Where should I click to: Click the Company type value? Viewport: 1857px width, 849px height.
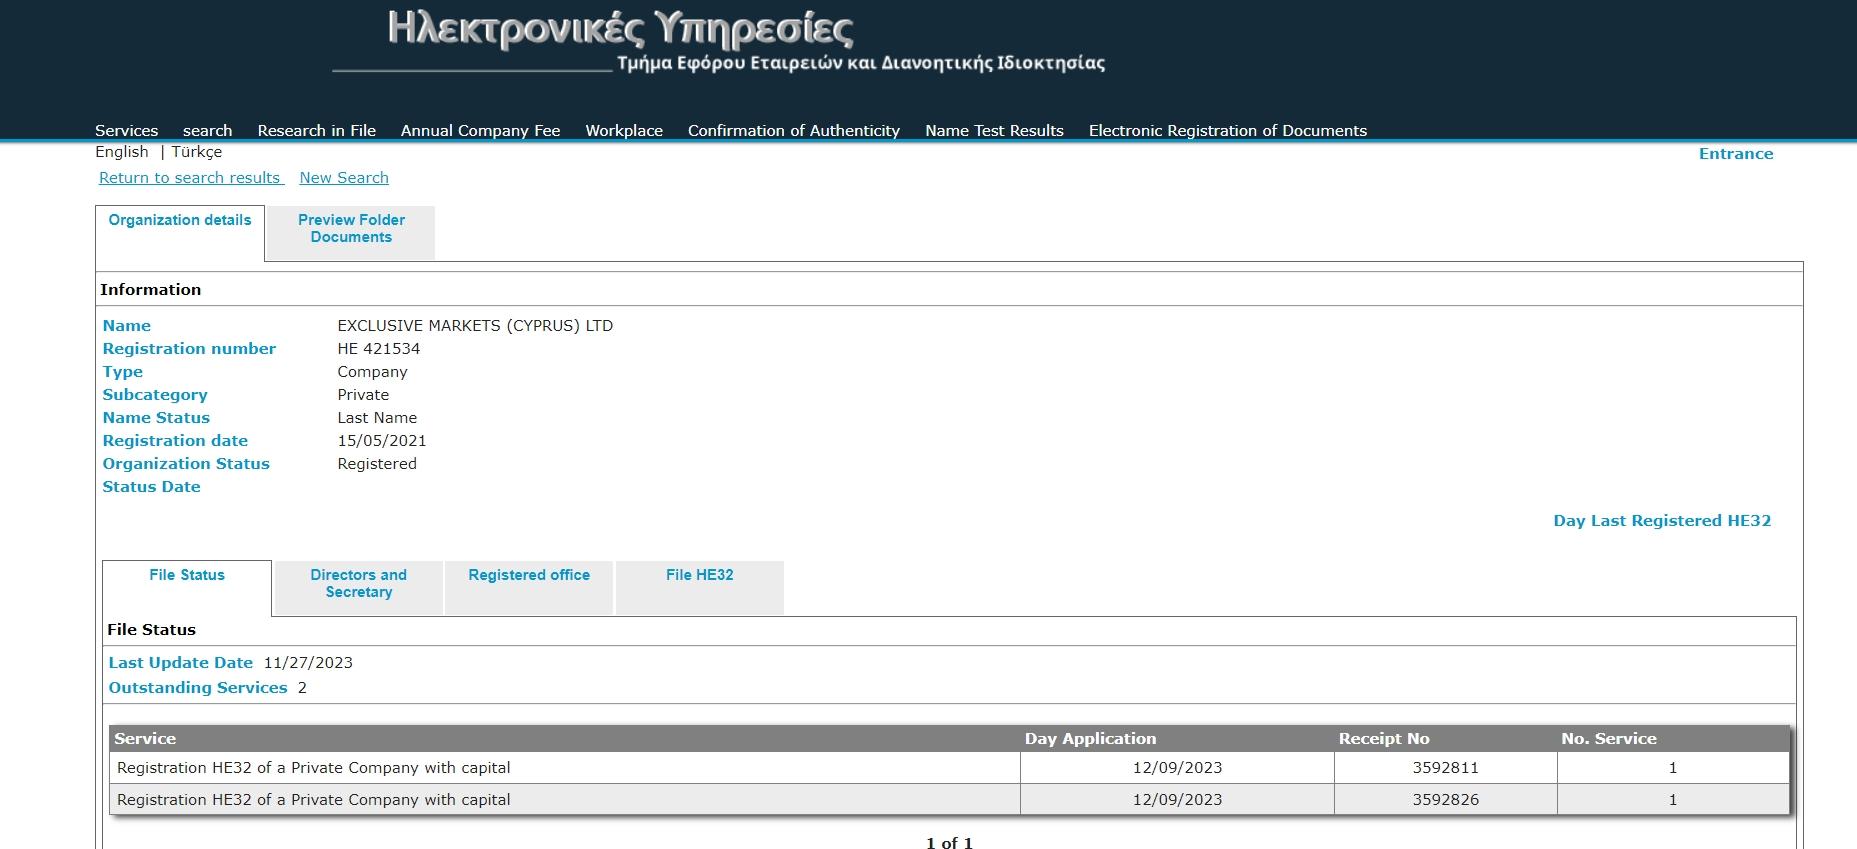point(372,372)
